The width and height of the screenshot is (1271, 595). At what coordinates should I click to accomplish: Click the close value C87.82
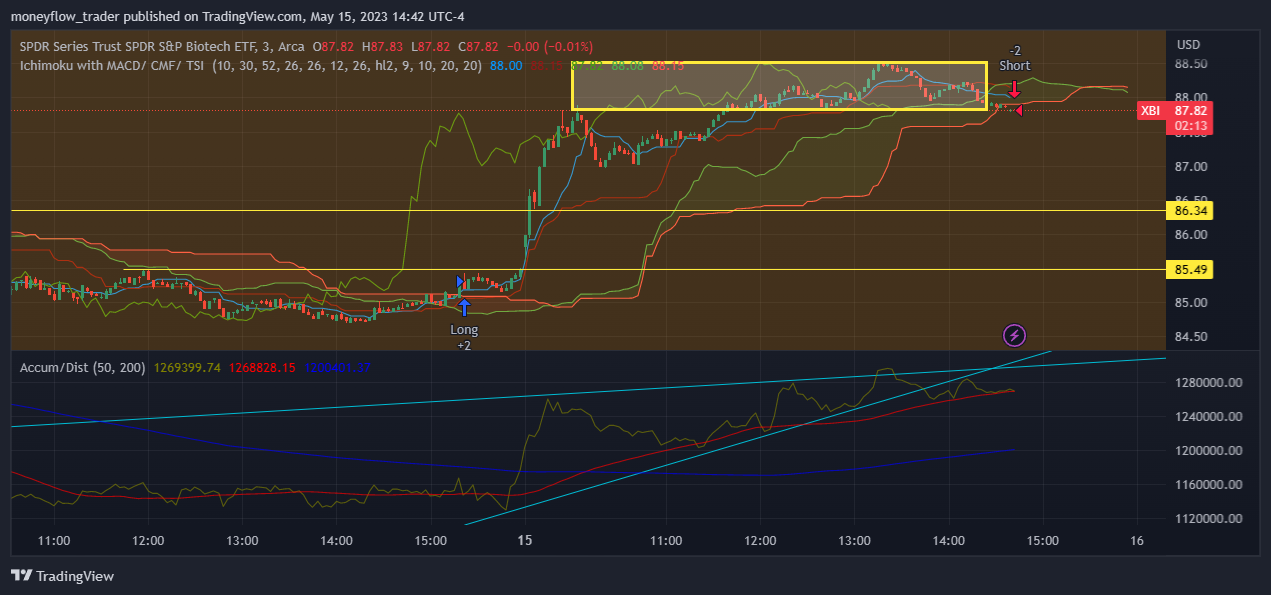click(x=478, y=47)
